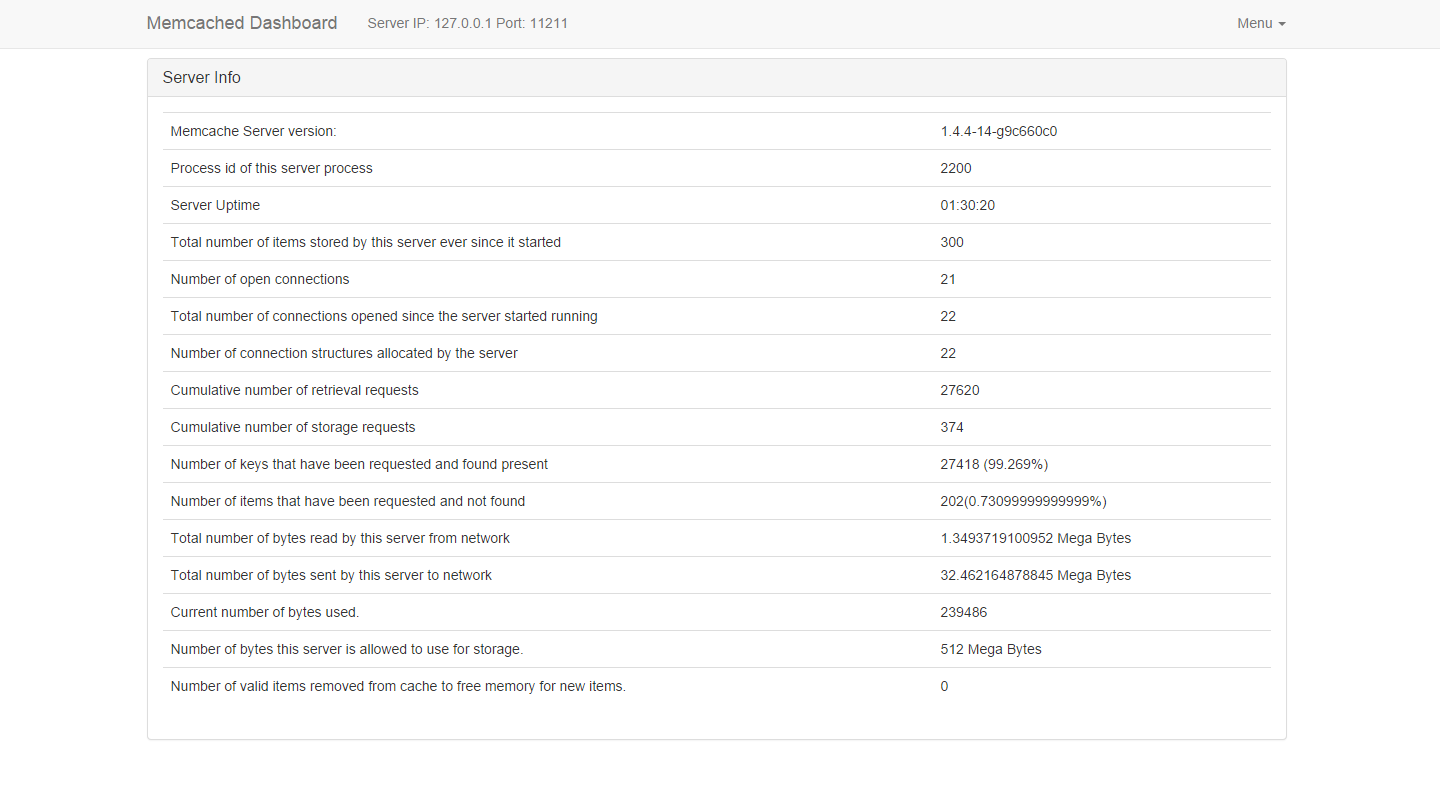
Task: Select evictions value 0
Action: [944, 686]
